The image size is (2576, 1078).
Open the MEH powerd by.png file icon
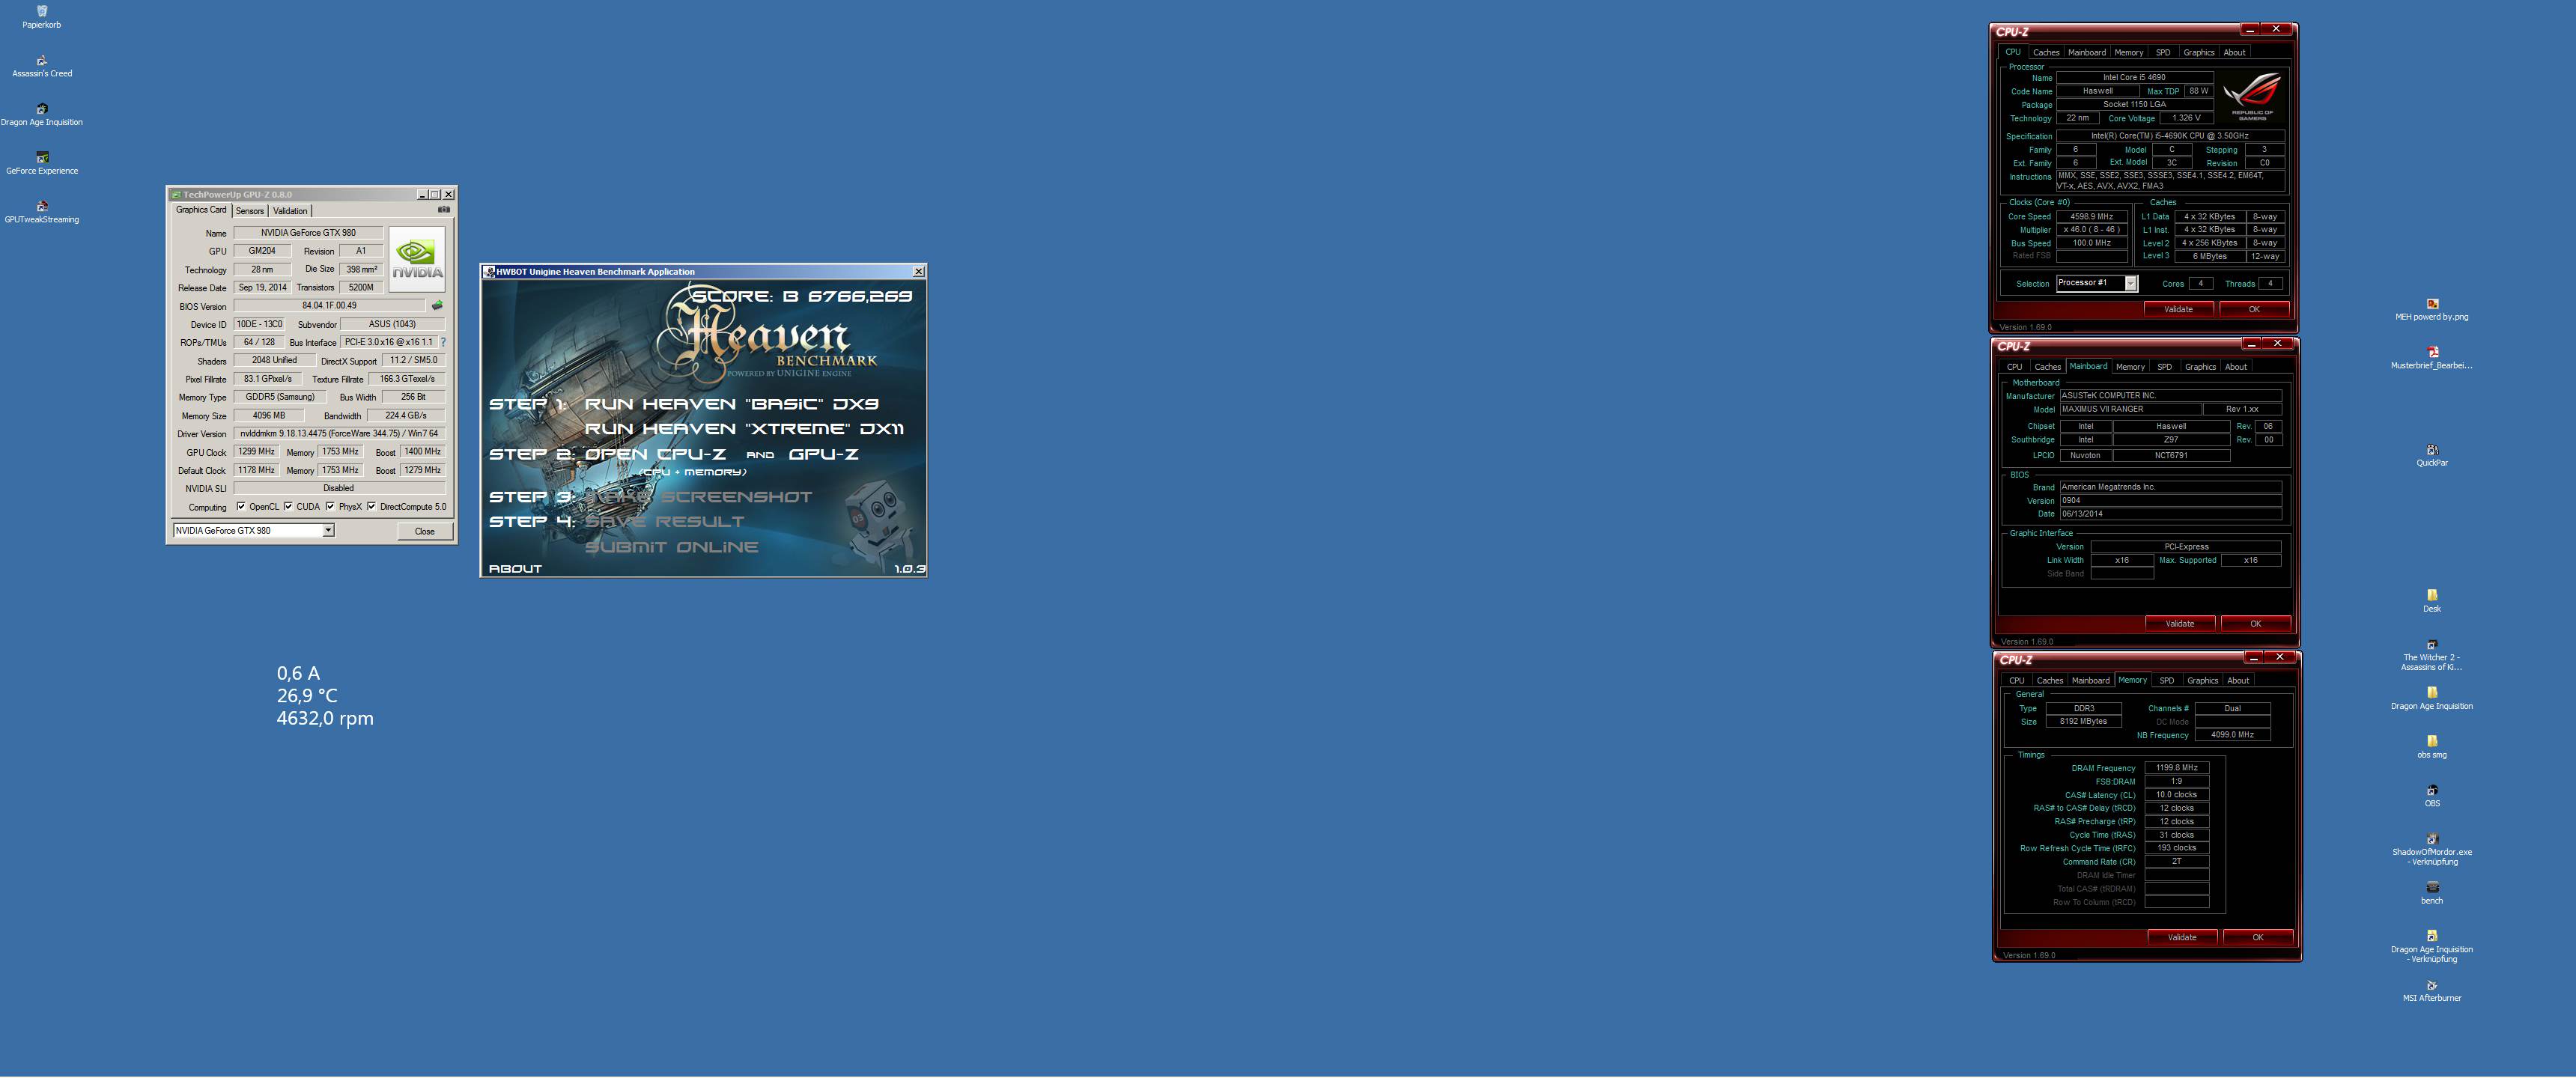(2432, 304)
